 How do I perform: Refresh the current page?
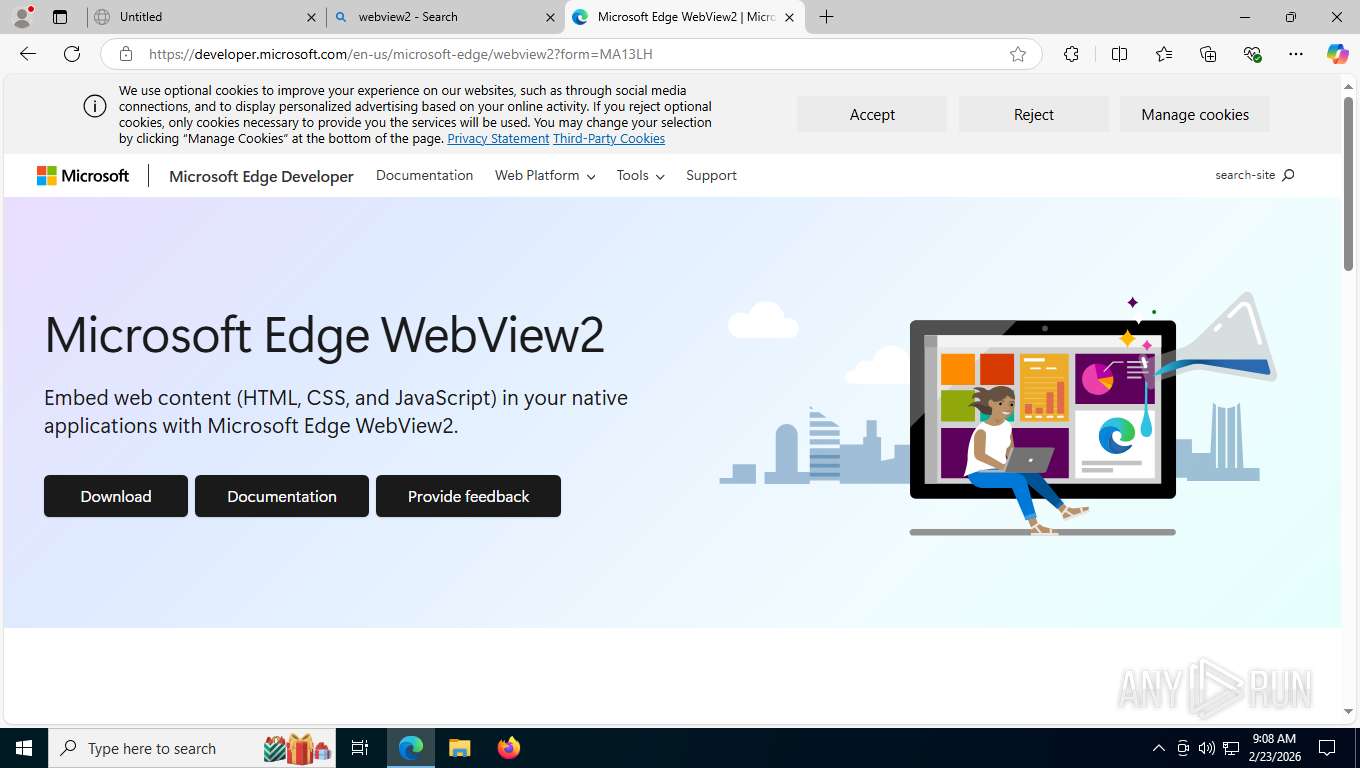tap(72, 54)
